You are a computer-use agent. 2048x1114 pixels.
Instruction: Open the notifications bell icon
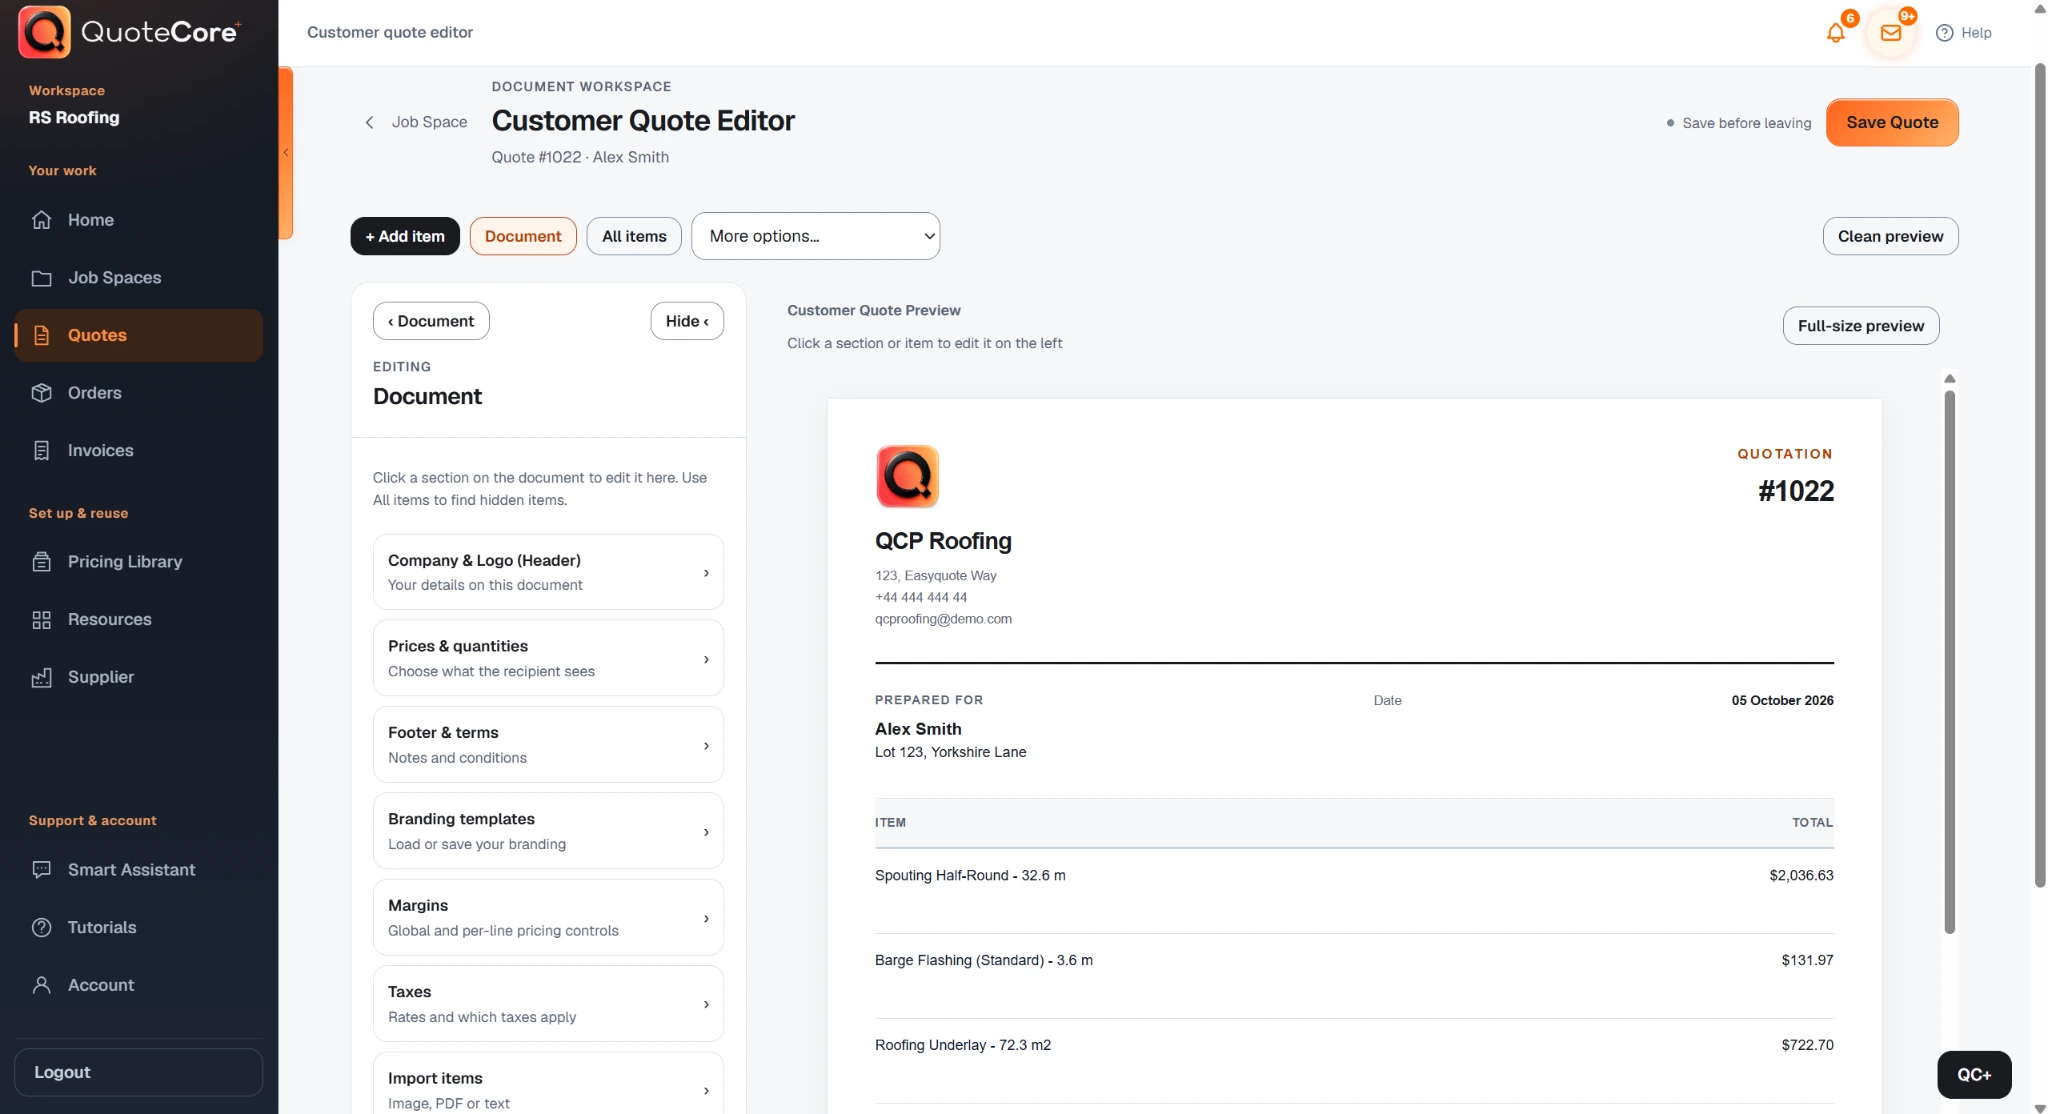(1835, 33)
